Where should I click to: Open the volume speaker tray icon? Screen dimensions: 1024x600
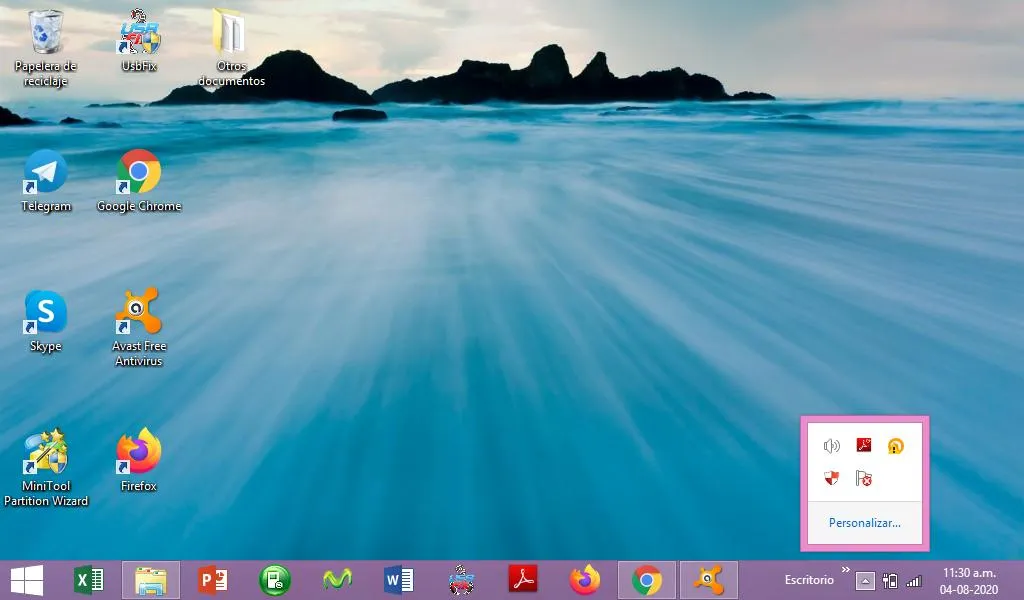(x=832, y=446)
